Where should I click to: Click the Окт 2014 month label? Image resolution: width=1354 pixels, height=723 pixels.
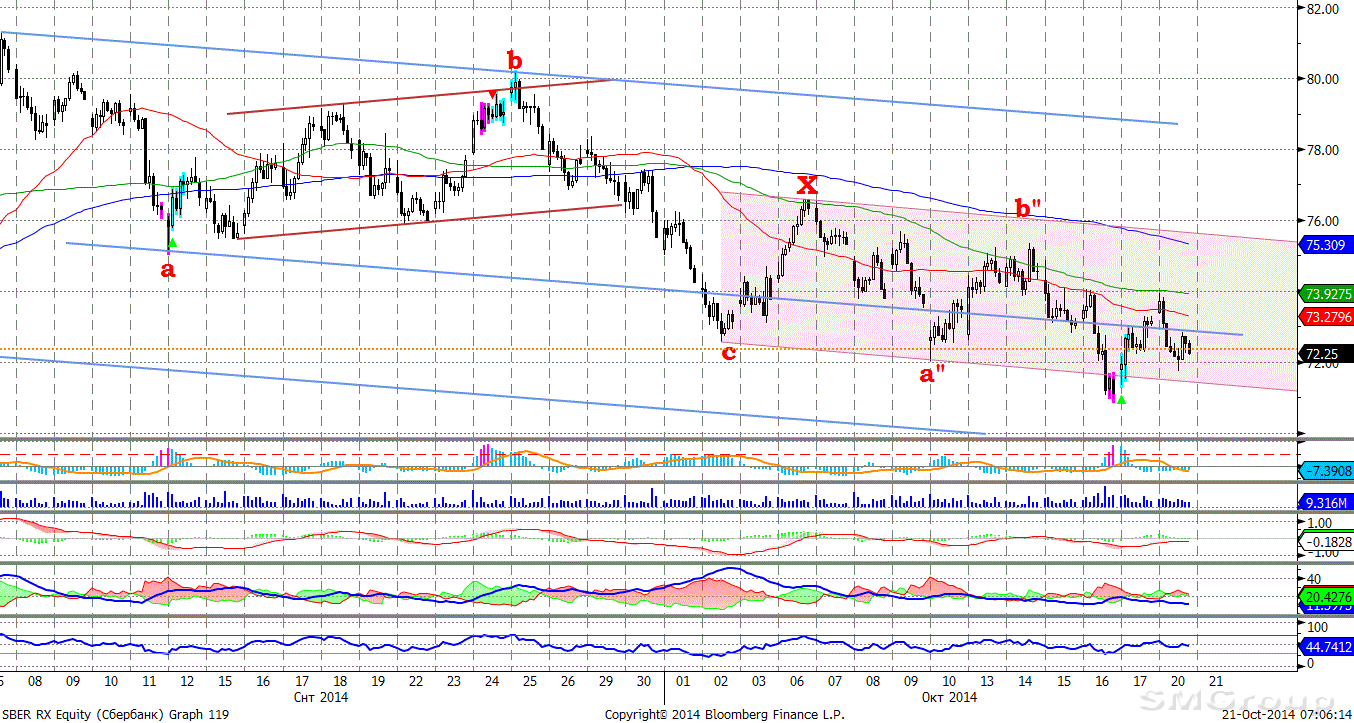click(949, 697)
